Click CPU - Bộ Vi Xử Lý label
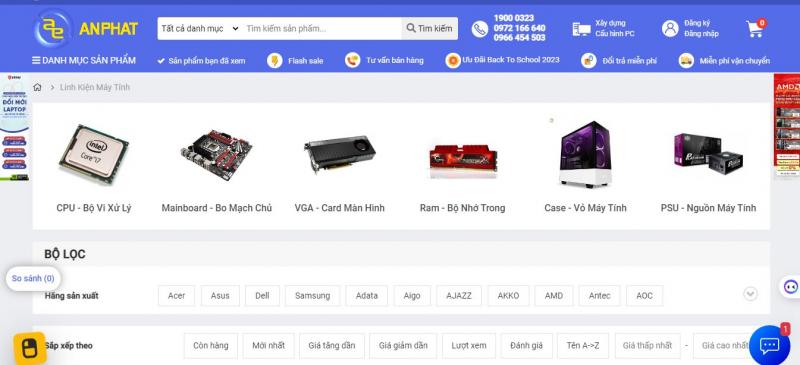The image size is (800, 365). pos(94,208)
